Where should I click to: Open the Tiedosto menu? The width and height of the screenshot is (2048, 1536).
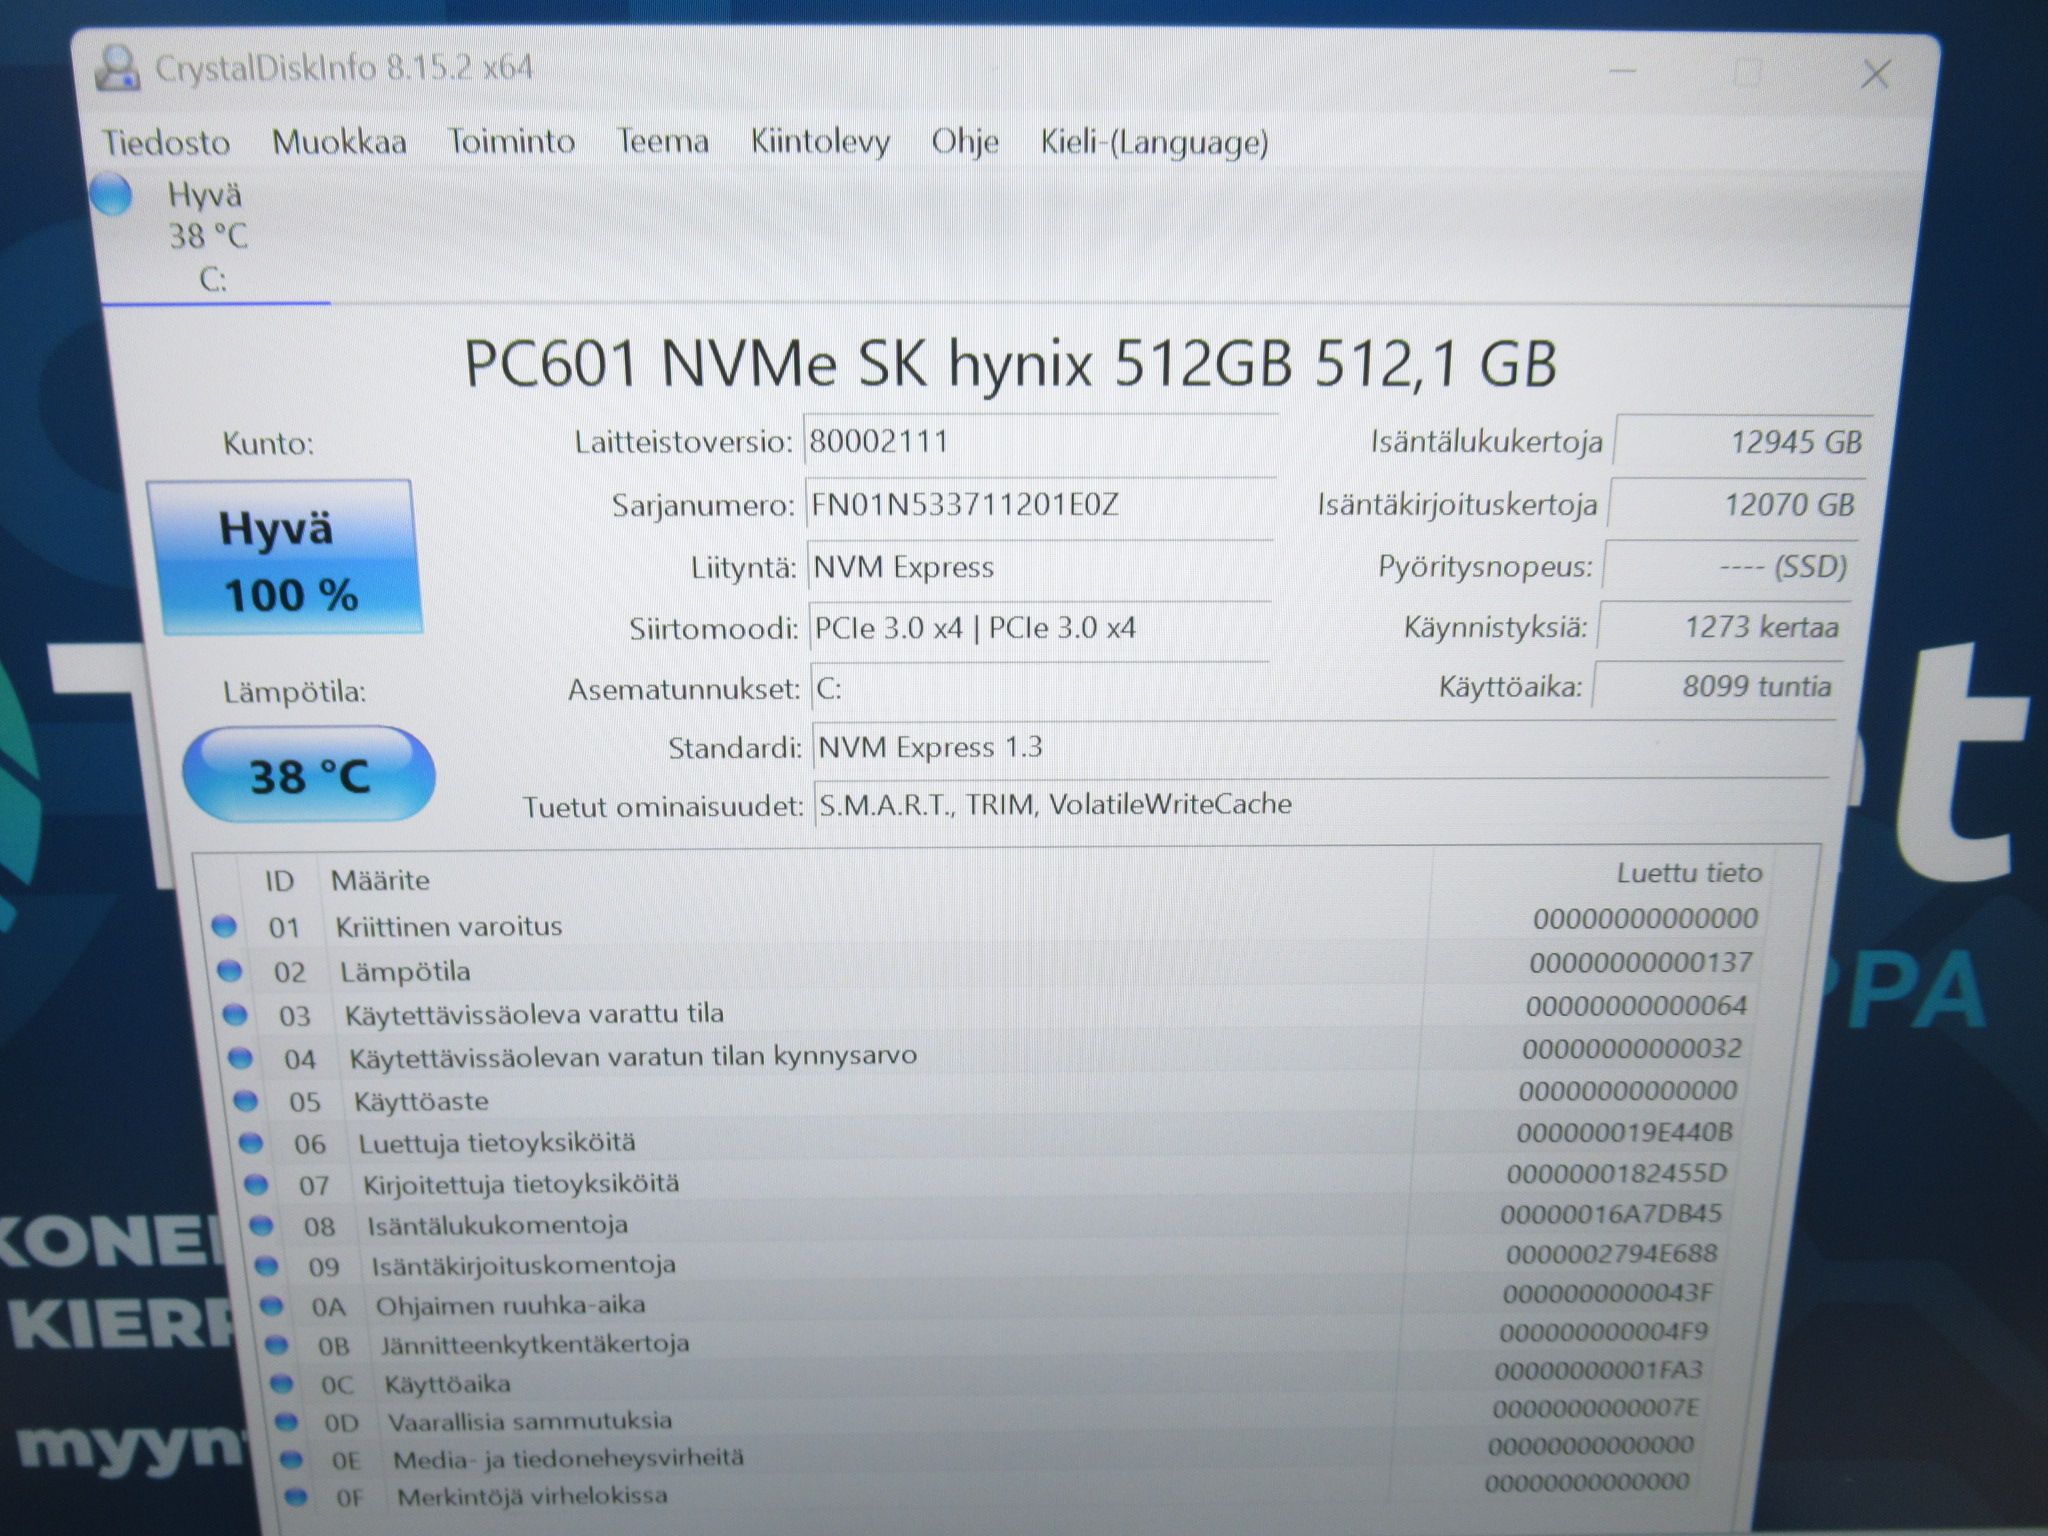(x=166, y=142)
